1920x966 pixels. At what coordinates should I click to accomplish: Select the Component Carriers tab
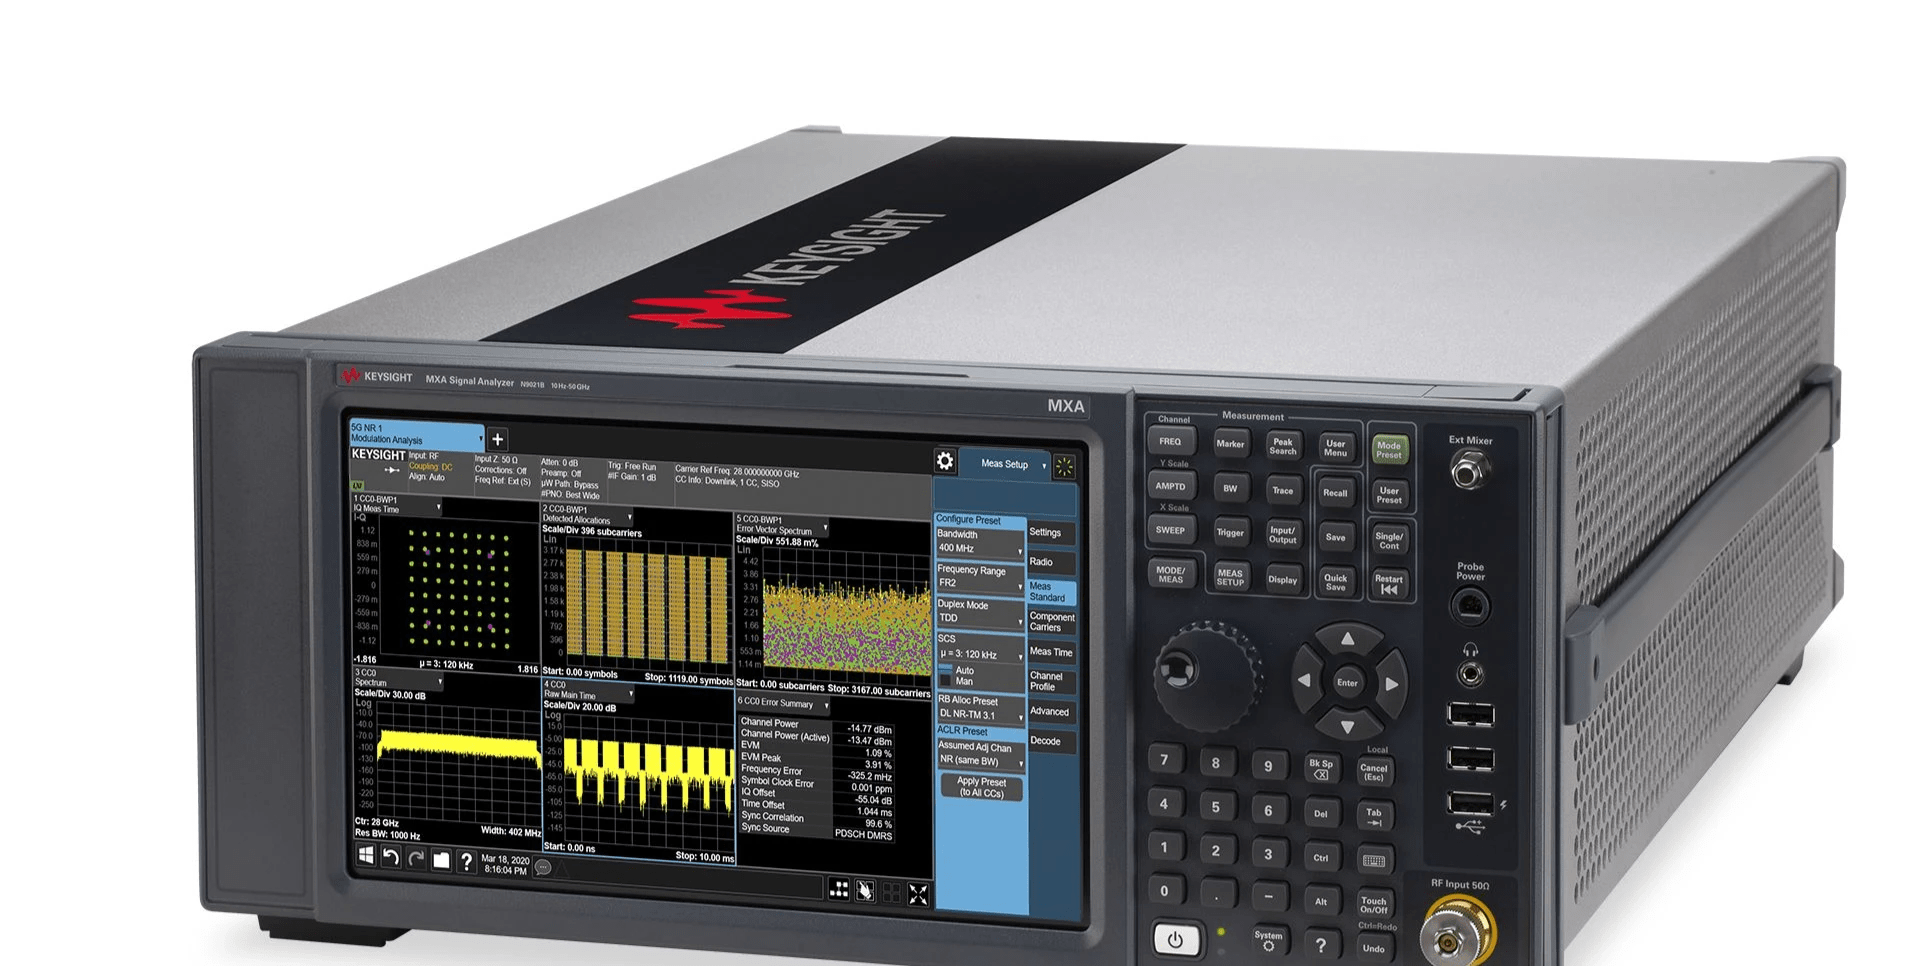tap(1051, 622)
